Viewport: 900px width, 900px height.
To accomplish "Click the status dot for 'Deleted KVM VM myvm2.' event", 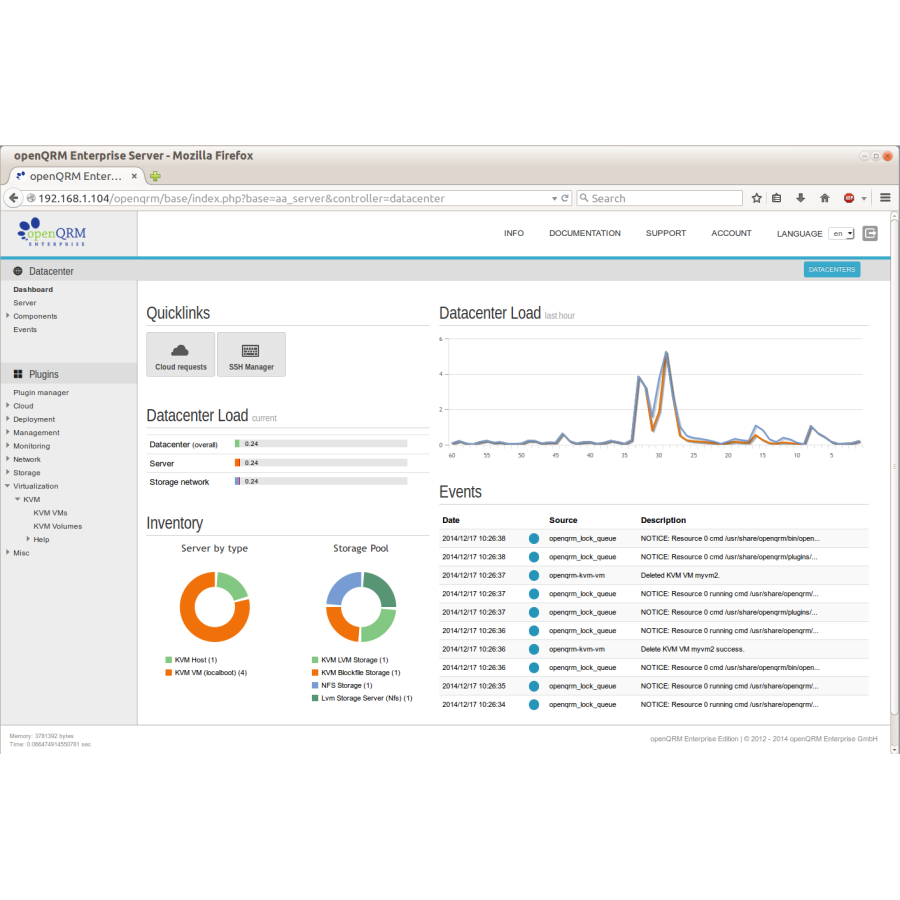I will (x=534, y=575).
